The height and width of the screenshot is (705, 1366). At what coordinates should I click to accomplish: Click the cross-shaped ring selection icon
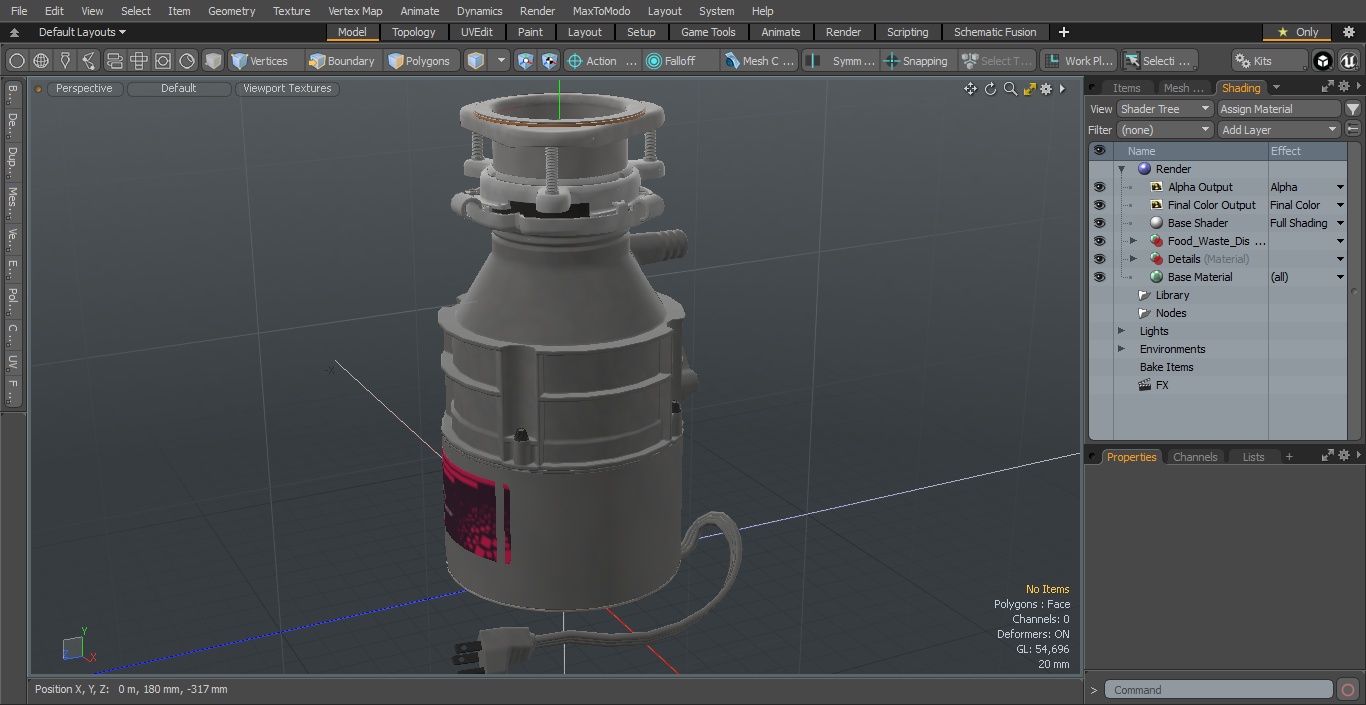(138, 61)
